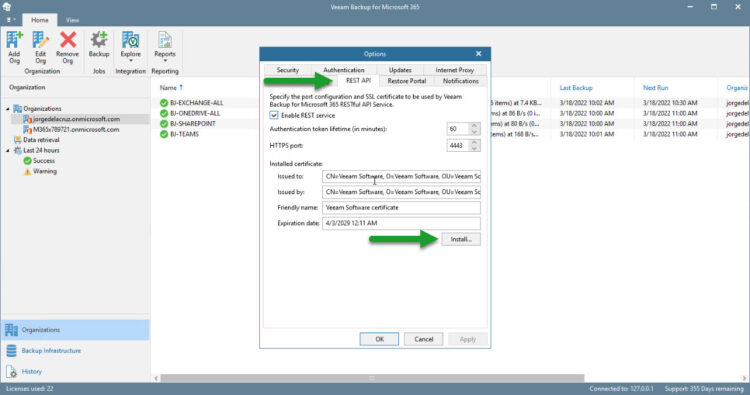
Task: Click the Install certificate button
Action: coord(461,239)
